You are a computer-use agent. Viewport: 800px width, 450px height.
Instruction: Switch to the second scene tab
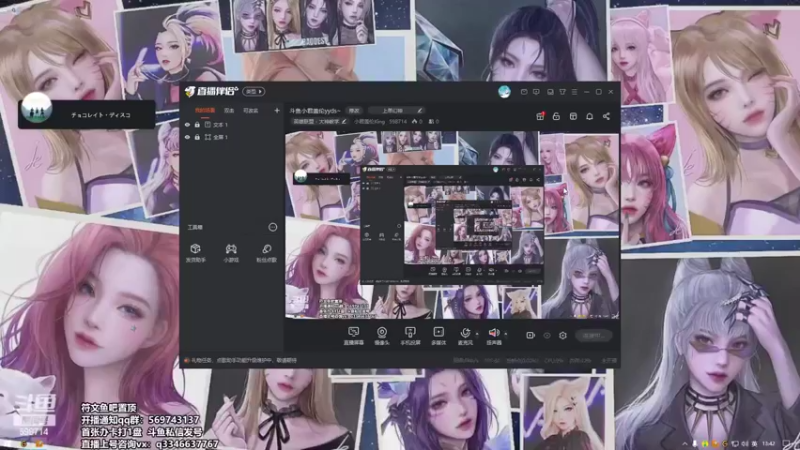pyautogui.click(x=229, y=110)
